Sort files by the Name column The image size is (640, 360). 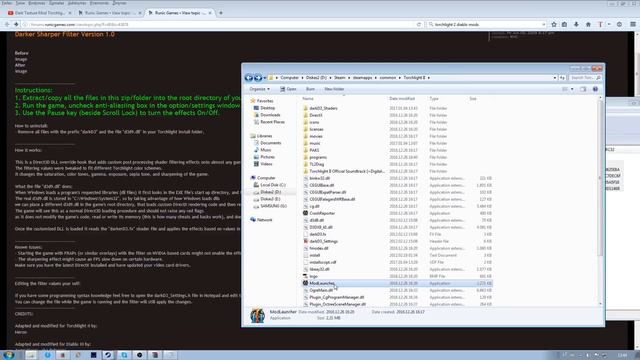[308, 99]
